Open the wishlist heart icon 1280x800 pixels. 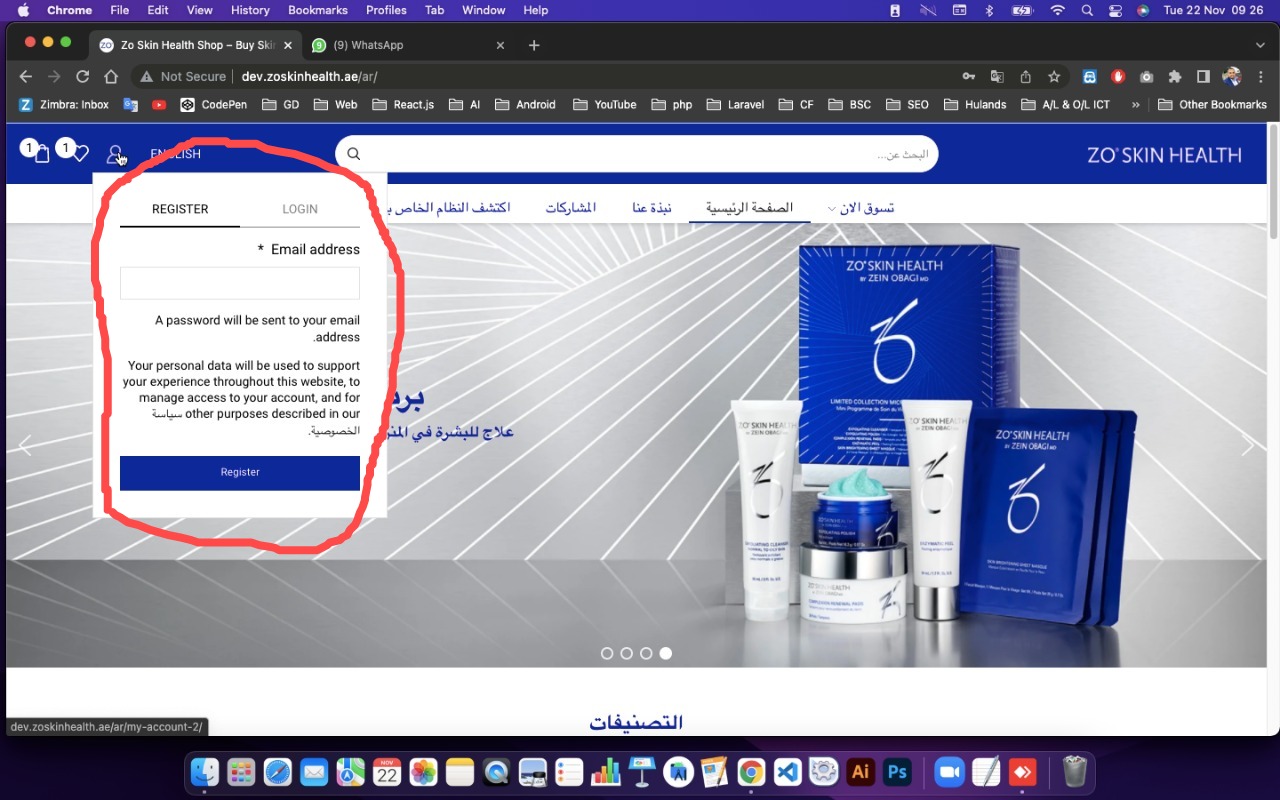coord(81,154)
